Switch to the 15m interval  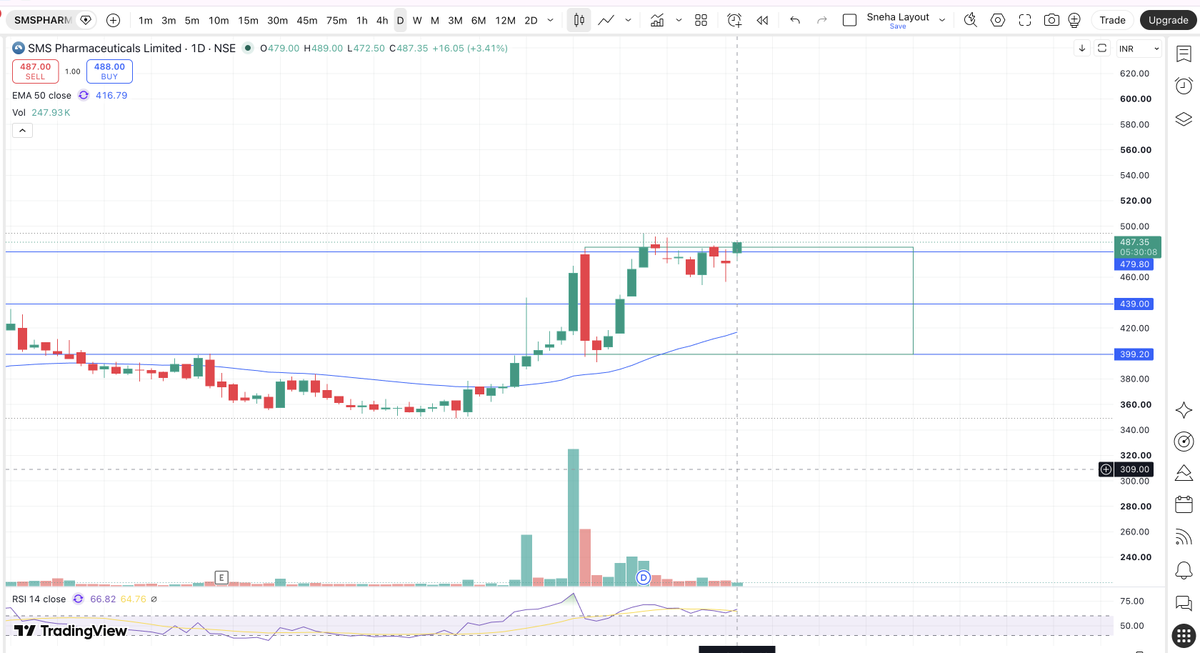[248, 20]
